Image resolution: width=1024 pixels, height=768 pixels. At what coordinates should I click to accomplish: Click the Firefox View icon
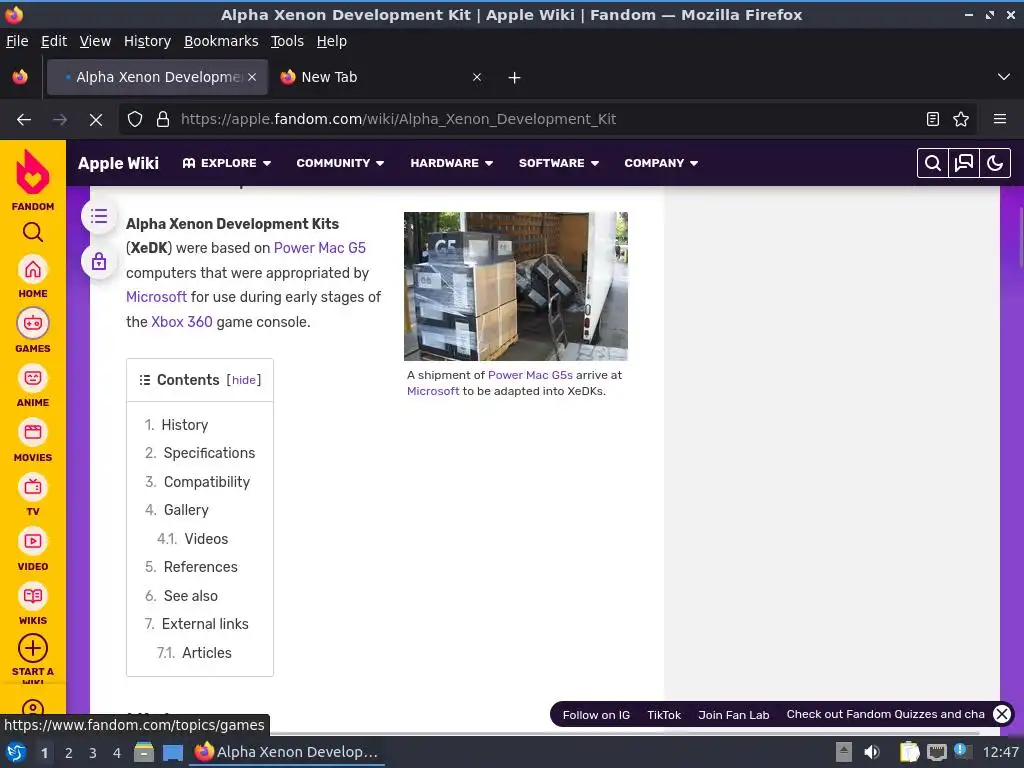tap(20, 77)
